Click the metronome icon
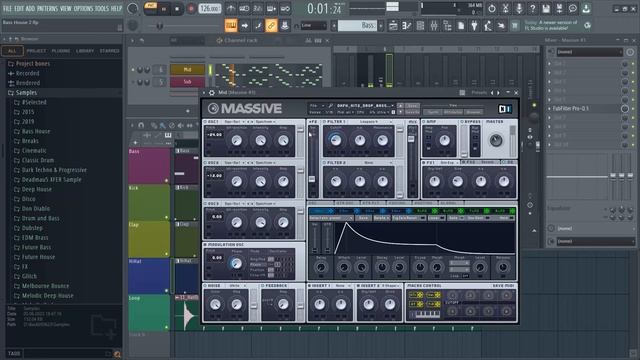This screenshot has height=360, width=640. pos(231,9)
